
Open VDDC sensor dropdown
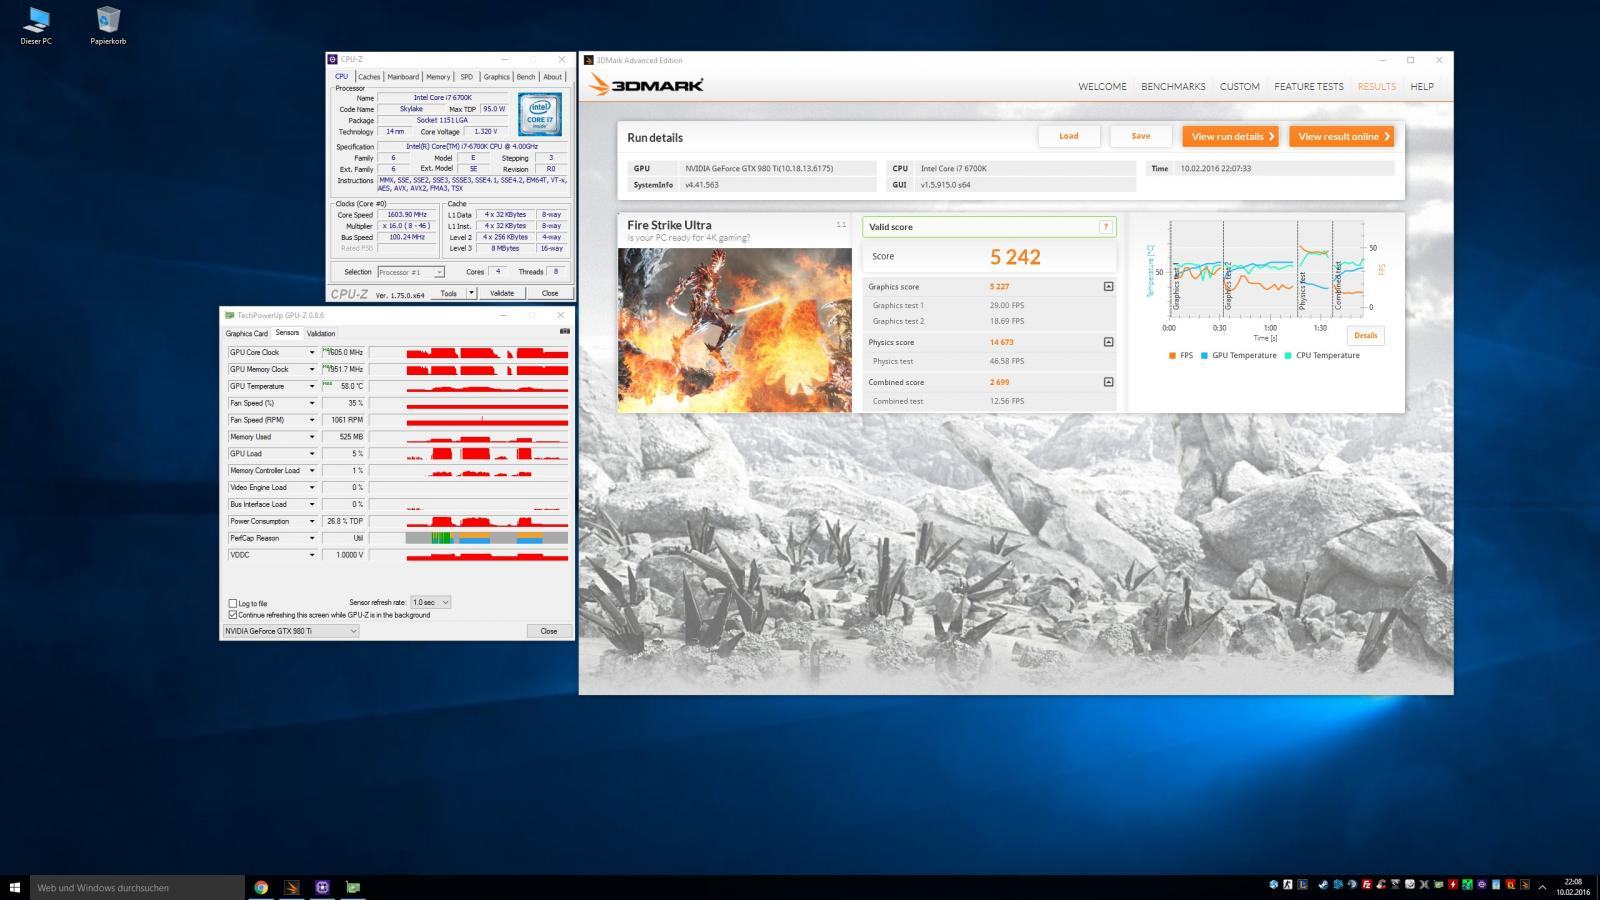click(x=312, y=555)
